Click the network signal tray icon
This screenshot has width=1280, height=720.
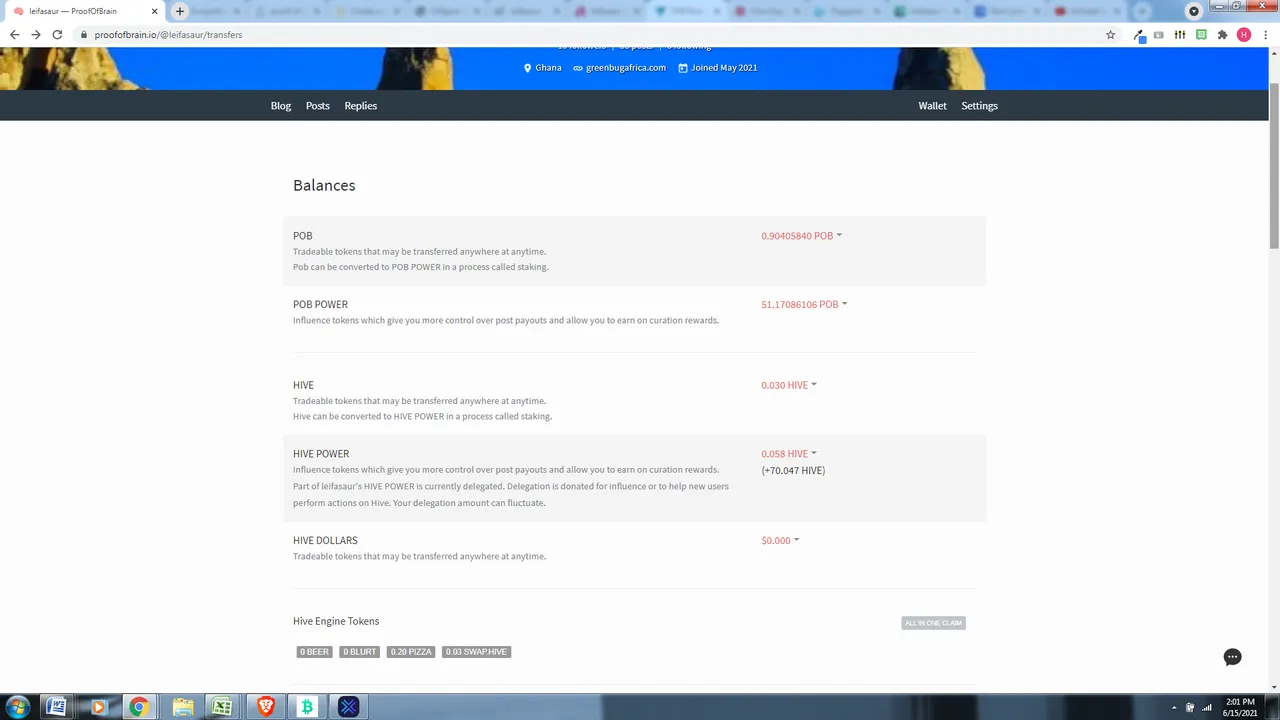pos(1207,707)
